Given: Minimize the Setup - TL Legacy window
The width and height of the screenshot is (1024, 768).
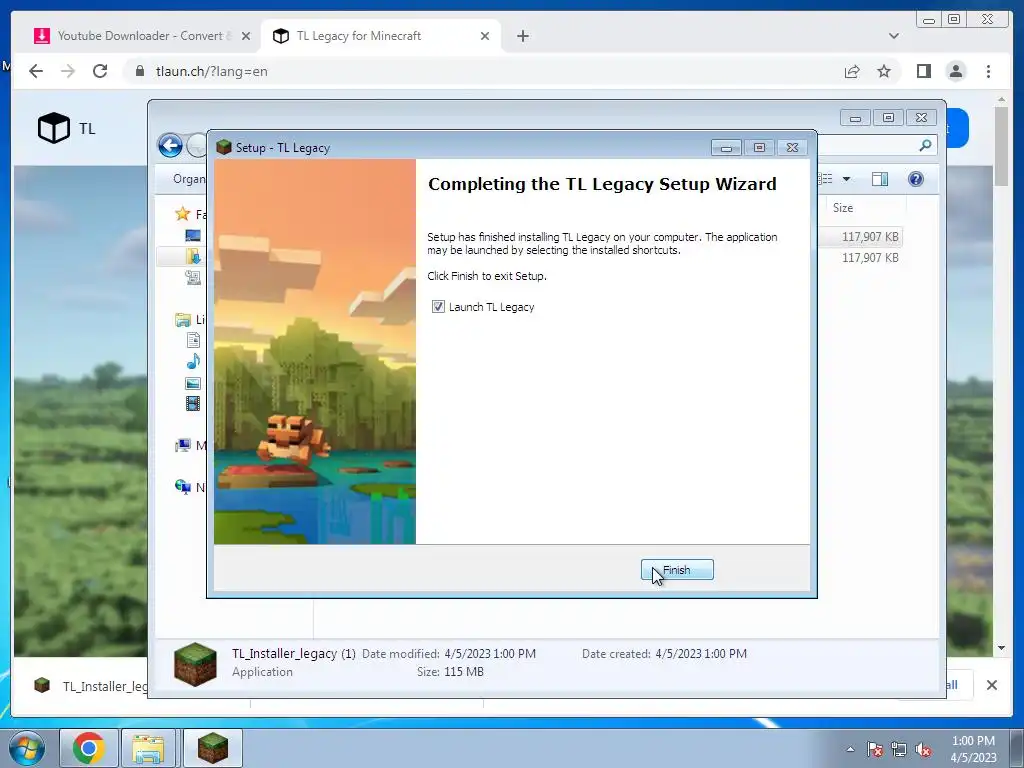Looking at the screenshot, I should [x=726, y=148].
